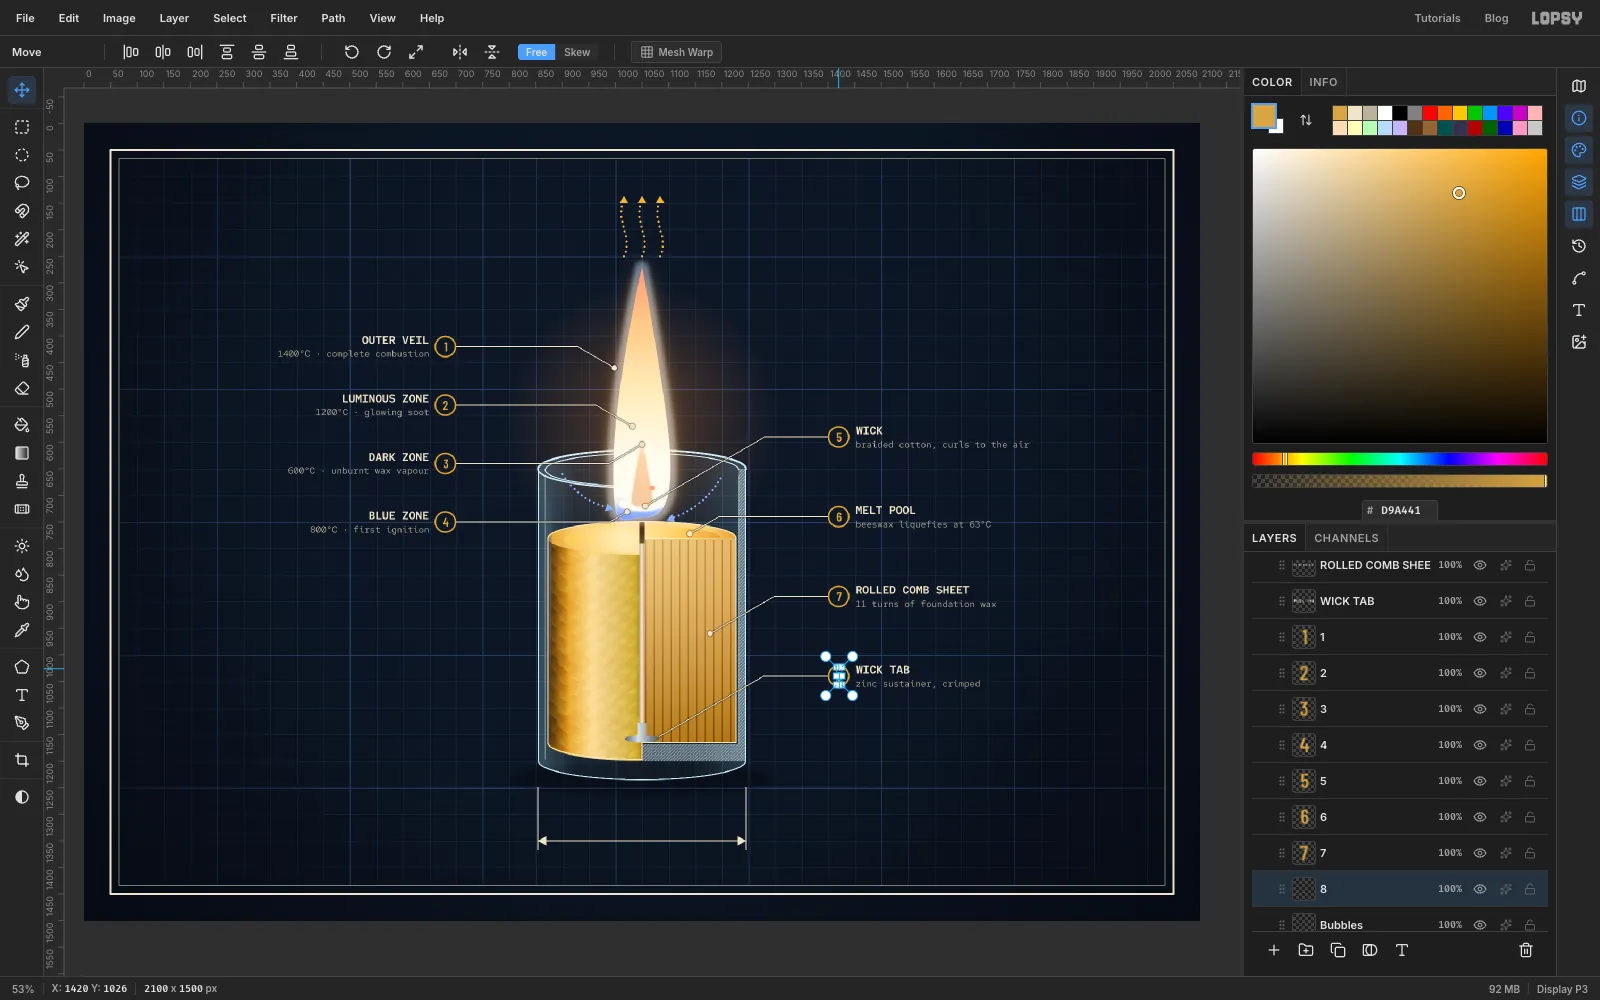1600x1000 pixels.
Task: Toggle visibility of layer 5
Action: (1480, 781)
